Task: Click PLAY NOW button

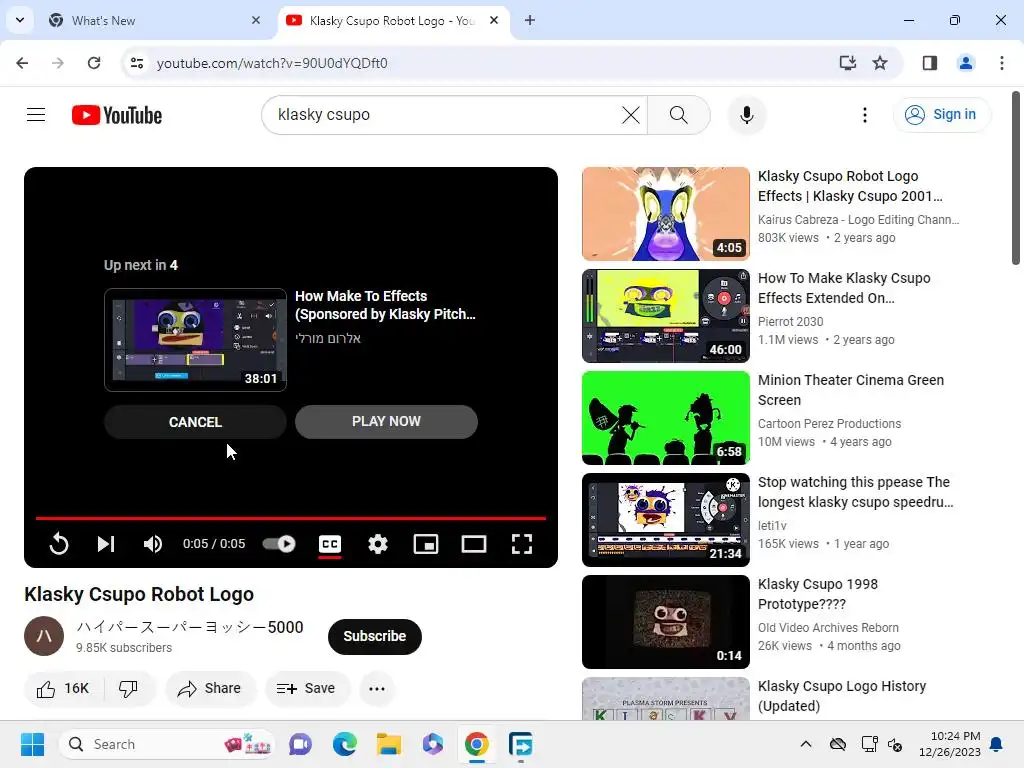Action: point(387,421)
